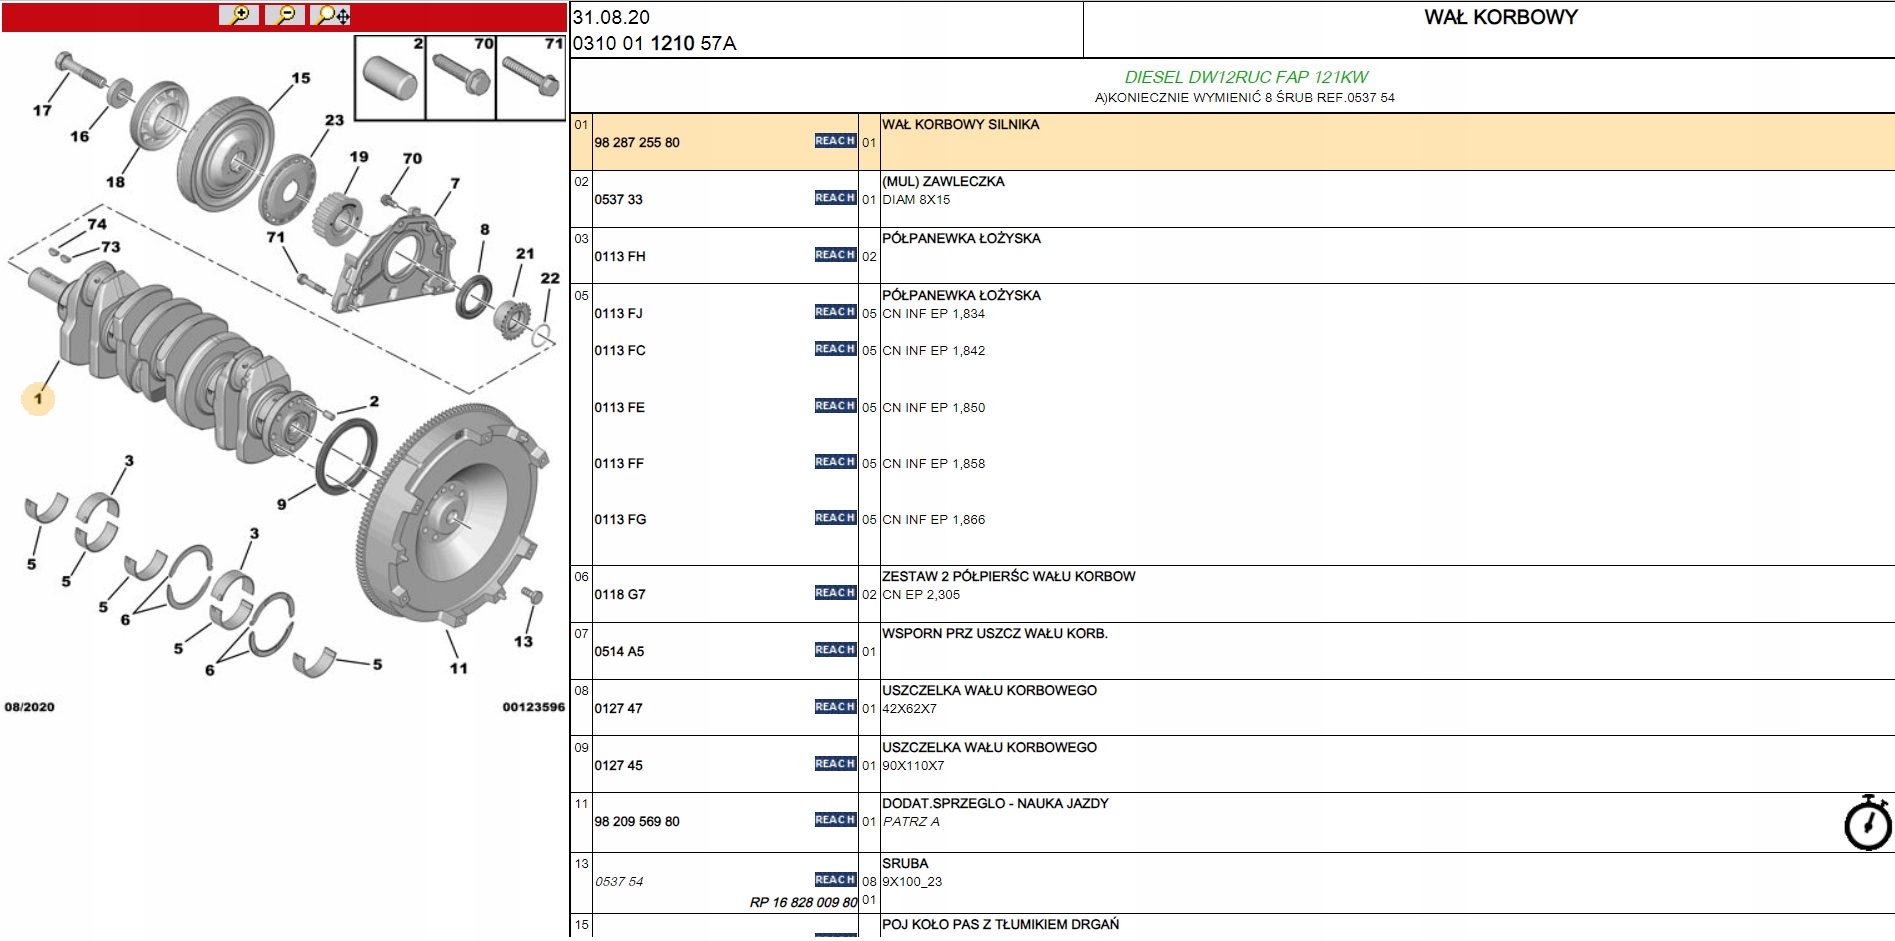Viewport: 1895px width, 941px height.
Task: Open REACH badge for part 0537 33
Action: click(x=835, y=198)
